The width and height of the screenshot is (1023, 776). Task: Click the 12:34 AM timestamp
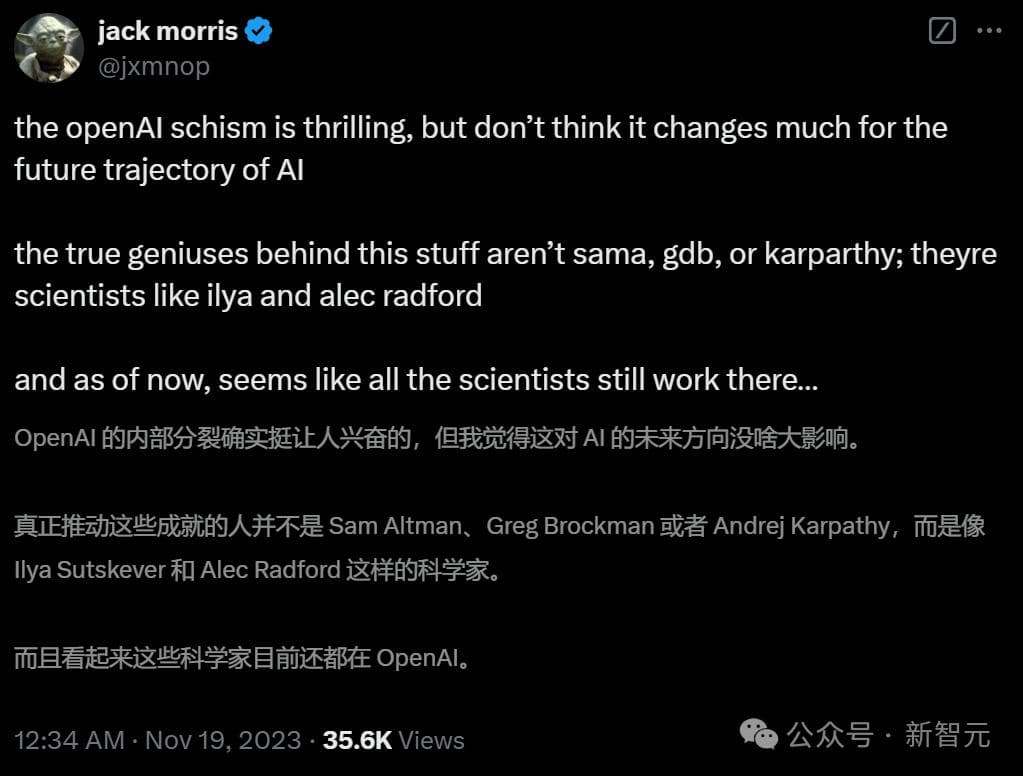pyautogui.click(x=69, y=740)
